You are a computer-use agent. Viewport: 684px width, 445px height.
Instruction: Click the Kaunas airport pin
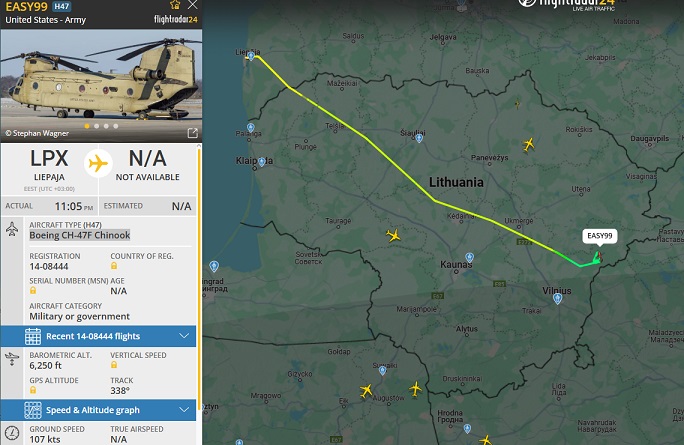click(469, 257)
